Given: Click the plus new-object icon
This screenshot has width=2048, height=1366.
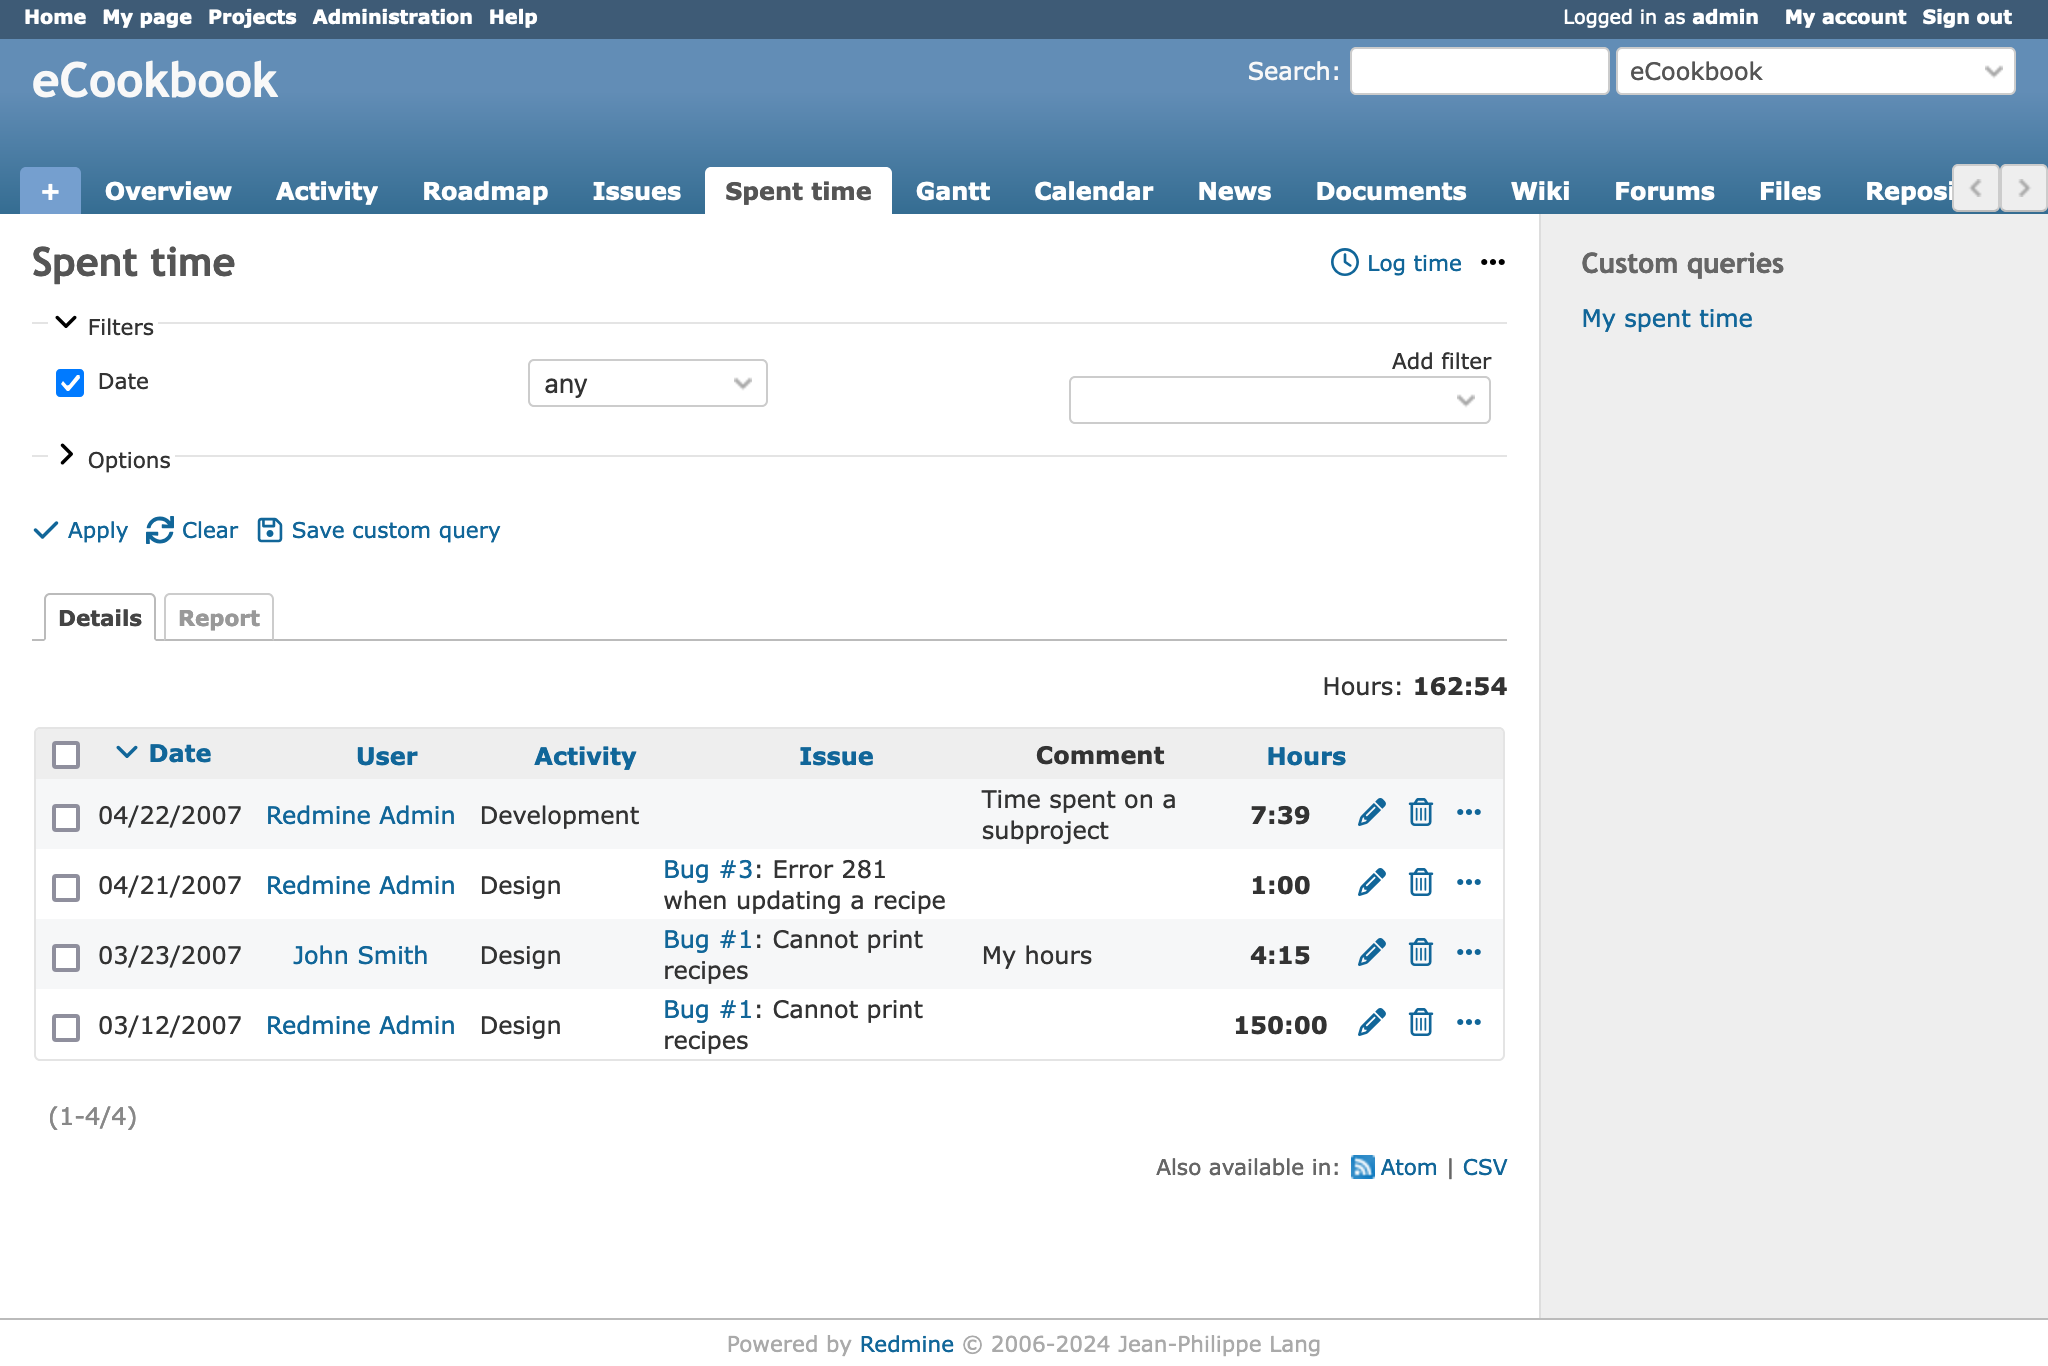Looking at the screenshot, I should pos(50,191).
